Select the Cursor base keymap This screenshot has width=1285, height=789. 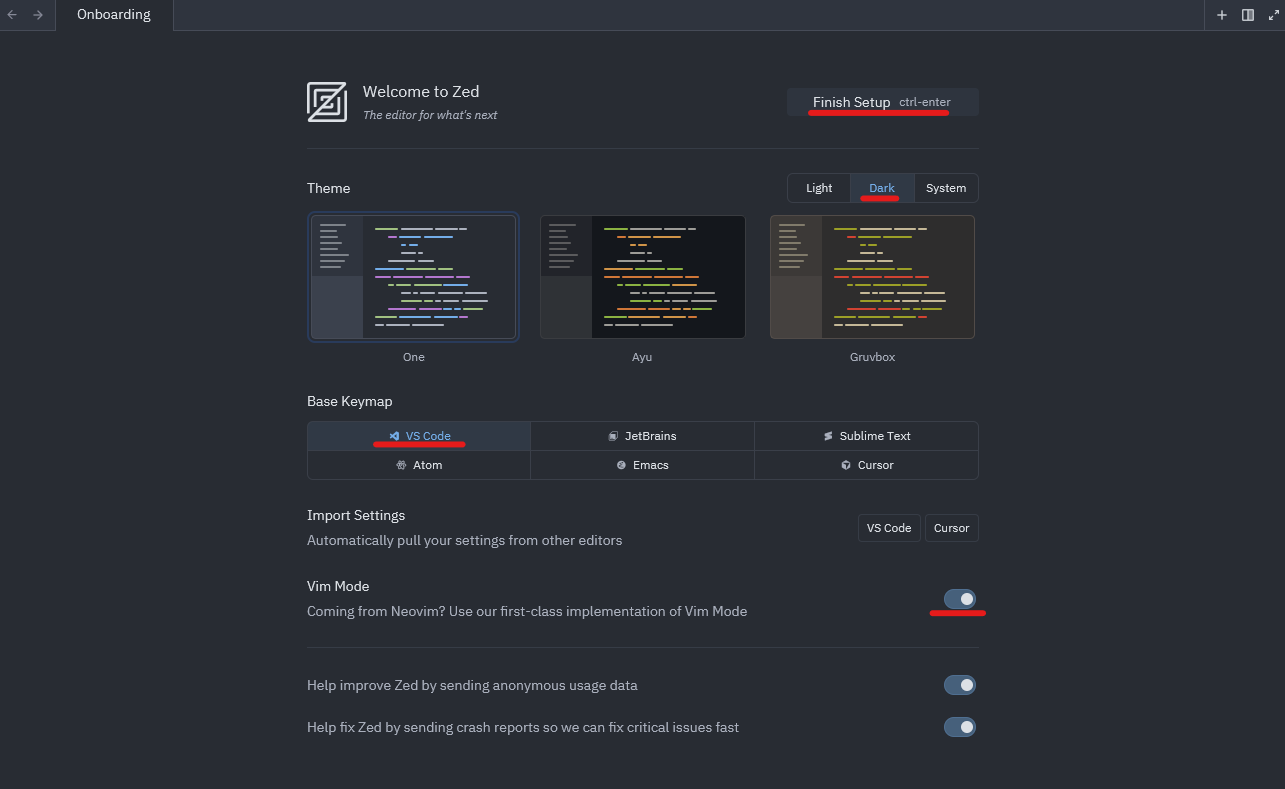pos(866,464)
